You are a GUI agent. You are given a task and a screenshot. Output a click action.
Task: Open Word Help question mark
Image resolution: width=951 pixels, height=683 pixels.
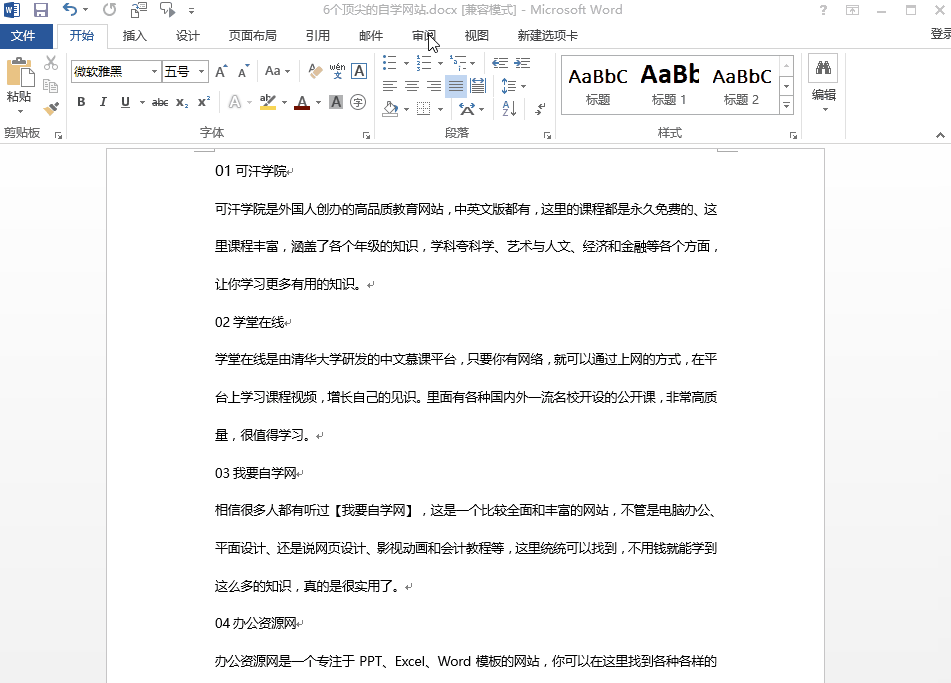[823, 10]
